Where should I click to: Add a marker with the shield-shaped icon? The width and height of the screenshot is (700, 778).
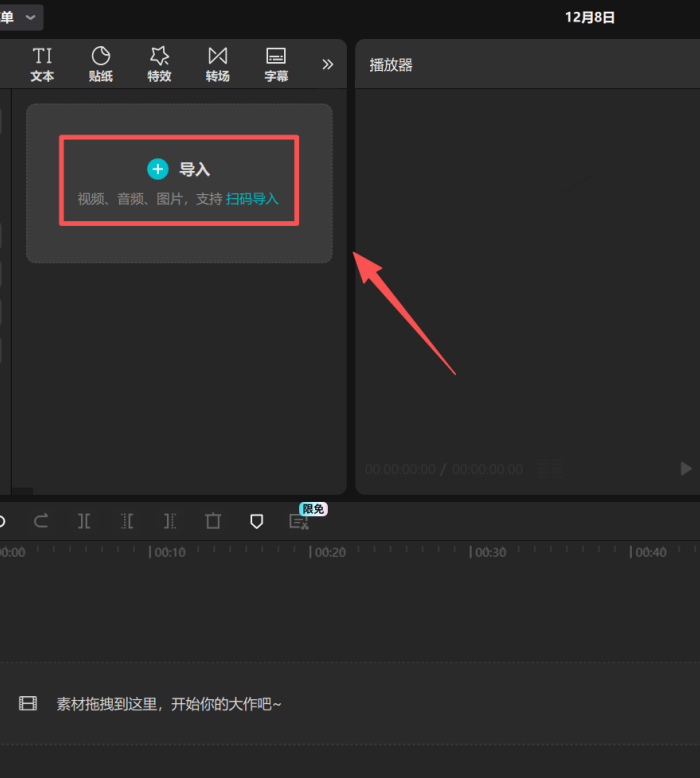[x=256, y=521]
